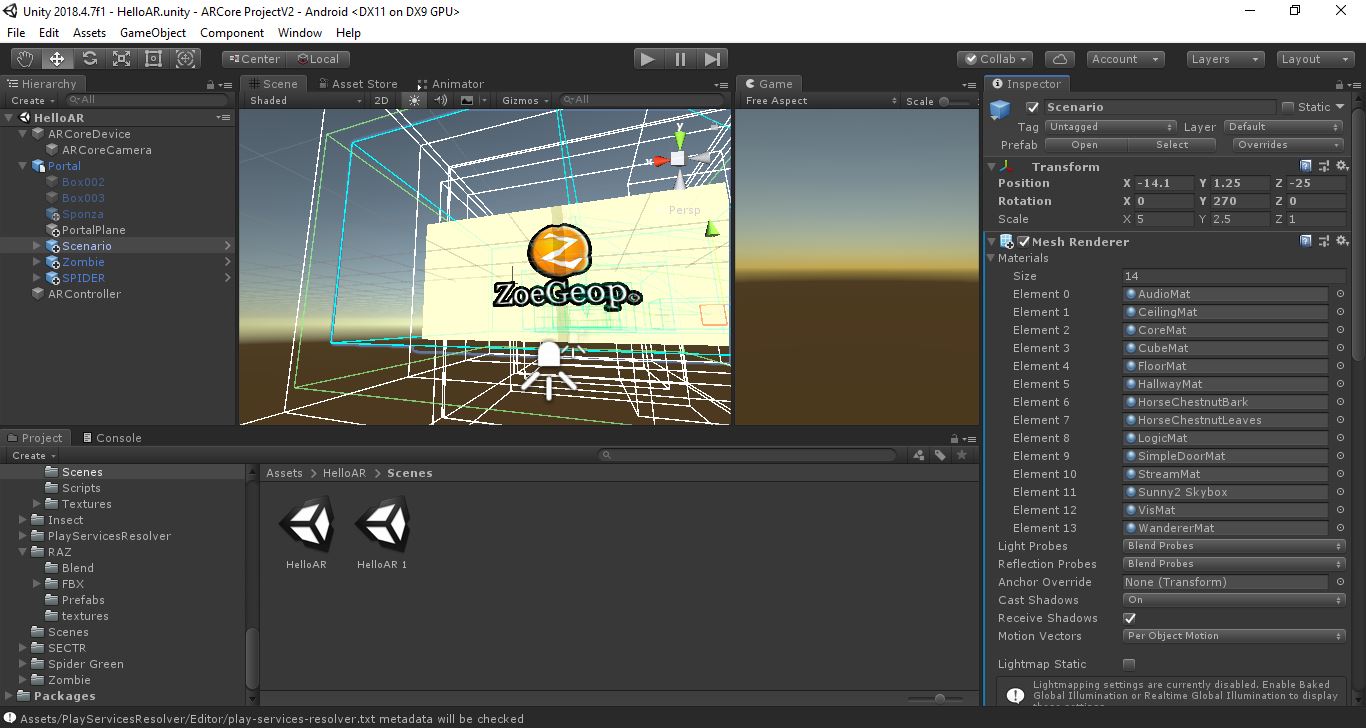Open the Cast Shadows dropdown

(x=1234, y=600)
